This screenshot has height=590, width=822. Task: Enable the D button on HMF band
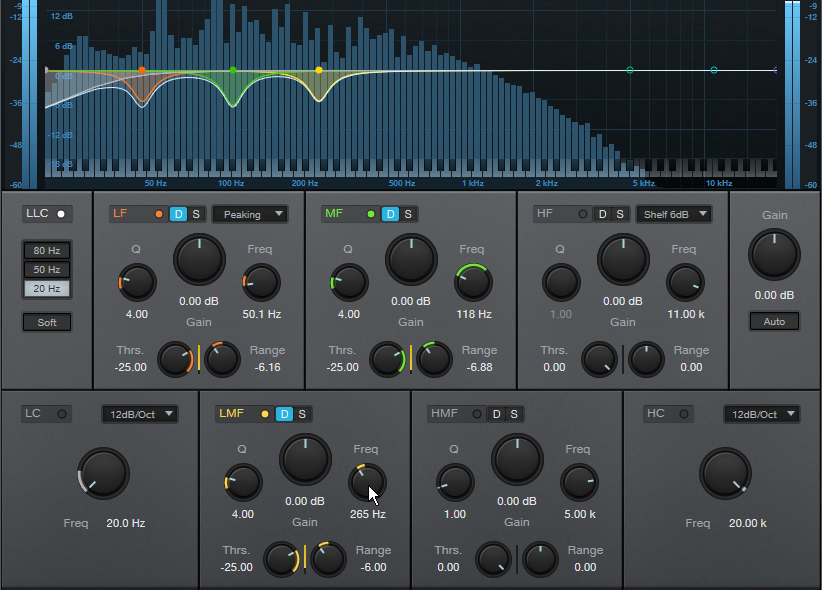coord(496,414)
